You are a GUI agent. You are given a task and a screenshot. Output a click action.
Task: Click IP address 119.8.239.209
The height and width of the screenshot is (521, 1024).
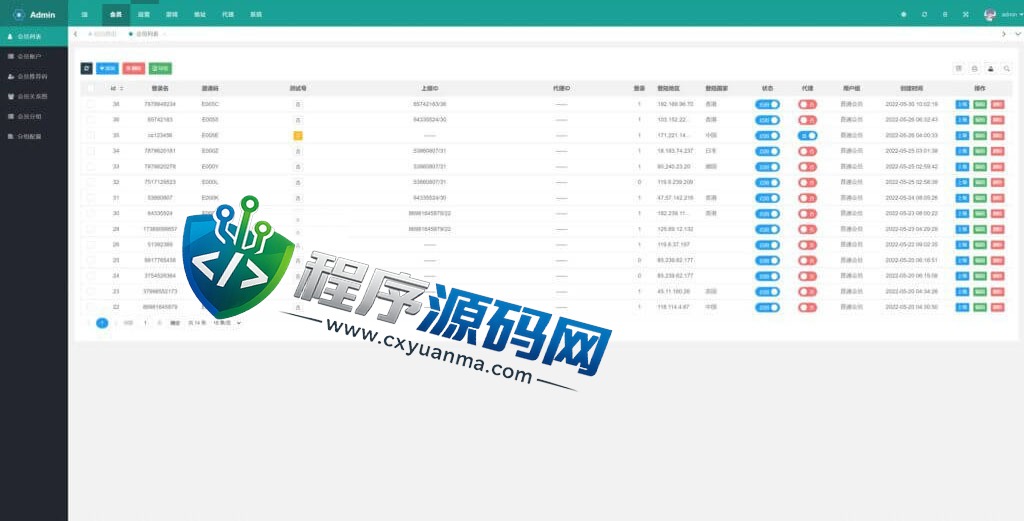[675, 182]
